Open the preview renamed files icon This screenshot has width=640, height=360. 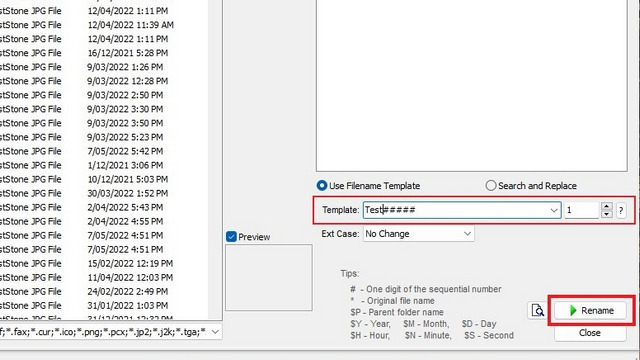538,311
